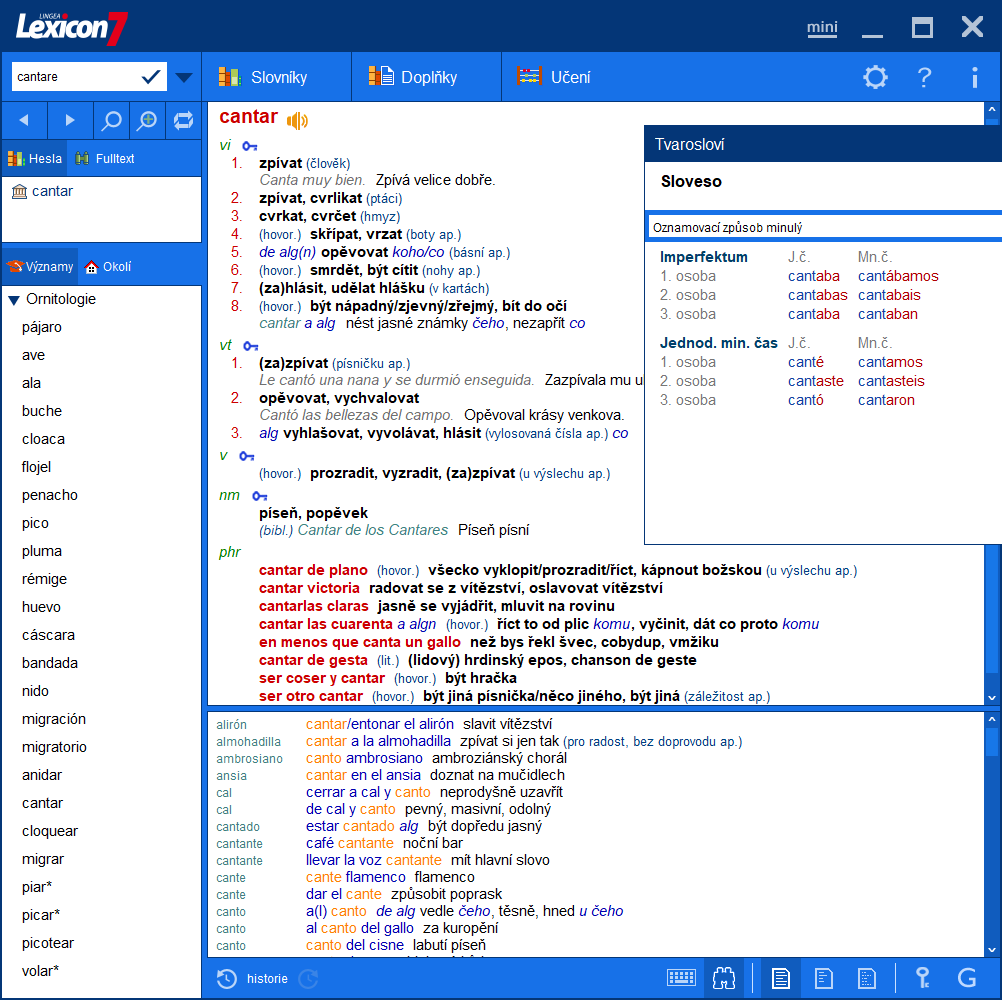Click the alirón entry in lower panel

click(x=231, y=725)
